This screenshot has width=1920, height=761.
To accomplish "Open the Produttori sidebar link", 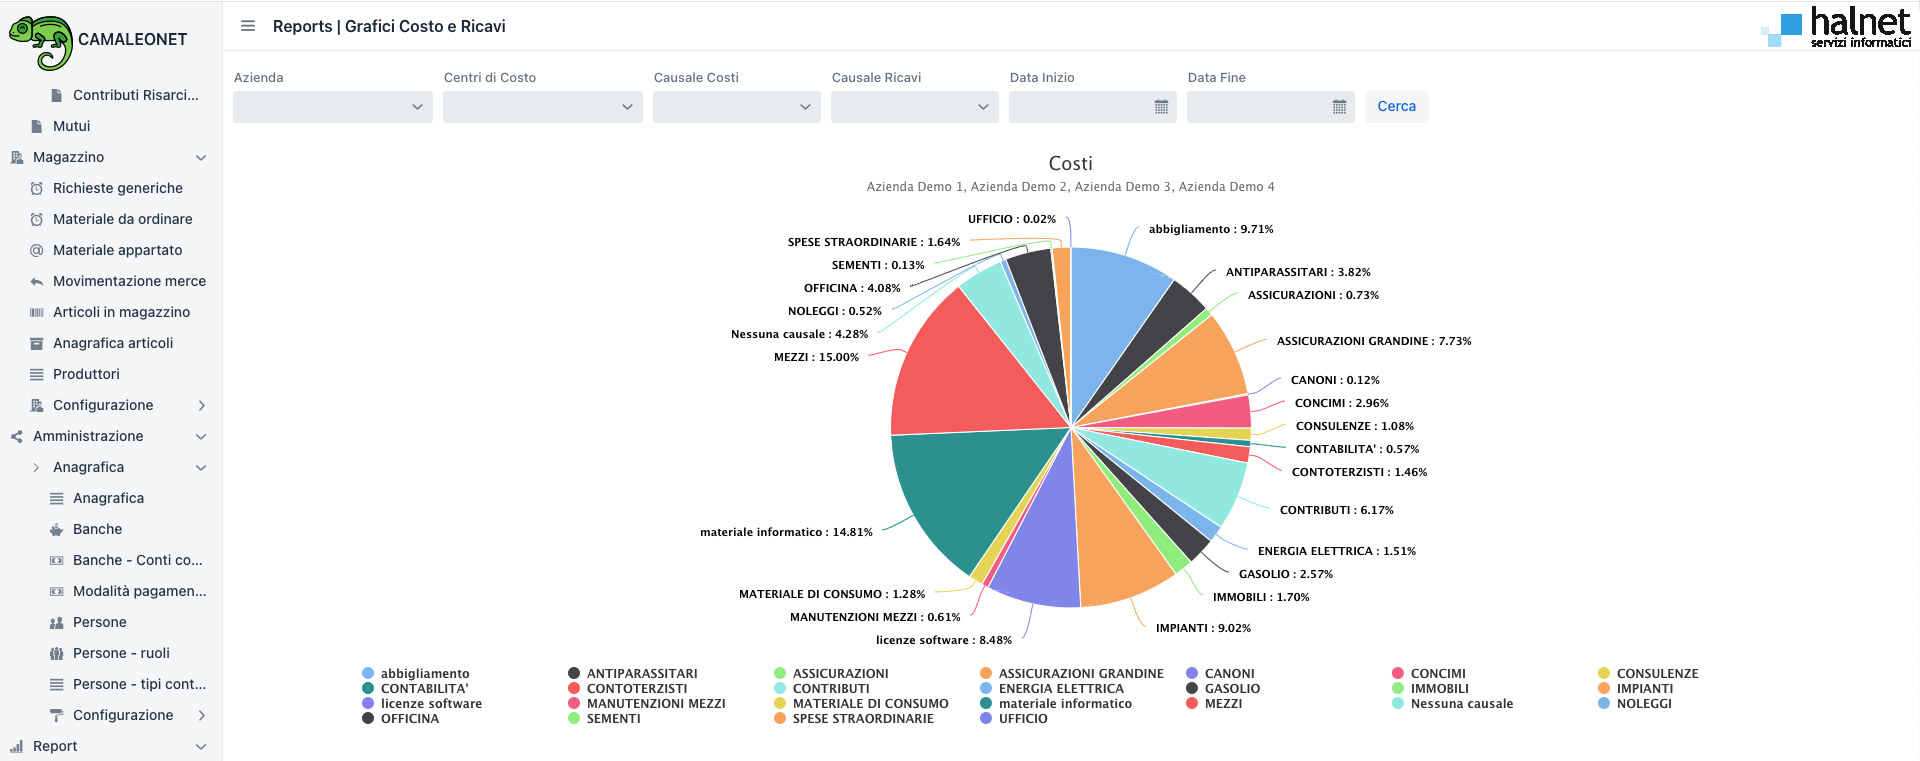I will [x=86, y=374].
